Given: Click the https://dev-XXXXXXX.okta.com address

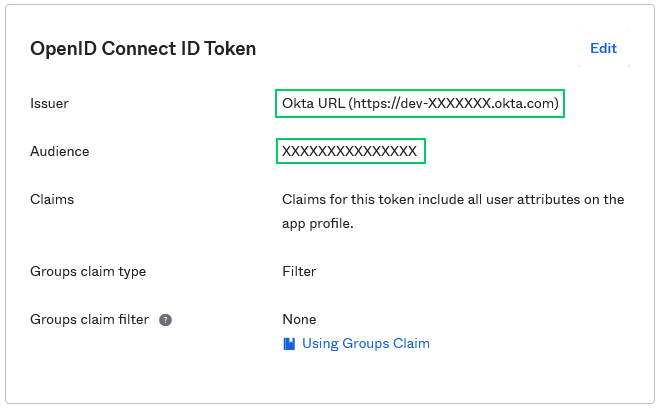Looking at the screenshot, I should coord(455,103).
